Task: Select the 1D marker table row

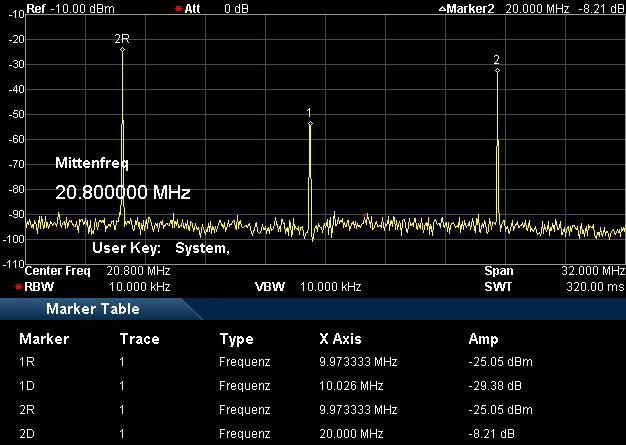Action: click(x=312, y=385)
